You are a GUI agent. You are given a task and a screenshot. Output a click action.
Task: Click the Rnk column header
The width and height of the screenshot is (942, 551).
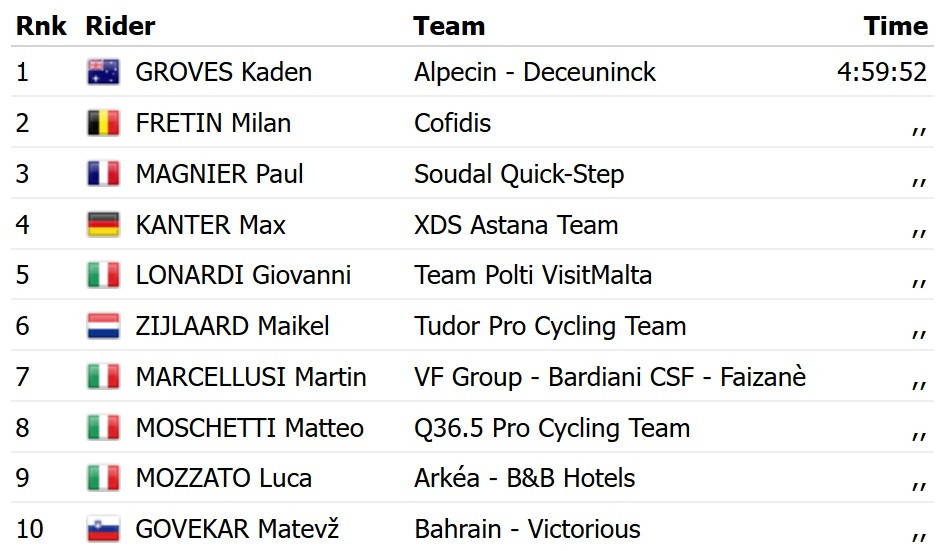41,27
